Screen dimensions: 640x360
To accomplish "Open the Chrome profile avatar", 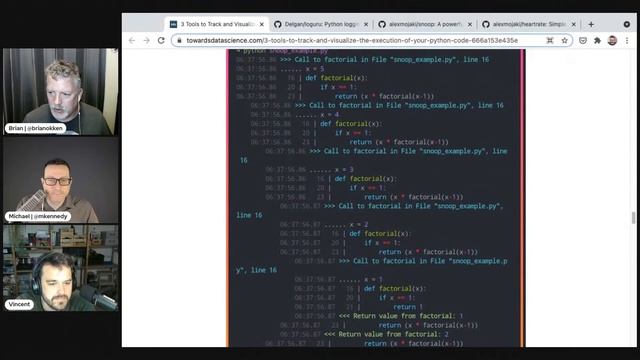I will click(x=612, y=40).
